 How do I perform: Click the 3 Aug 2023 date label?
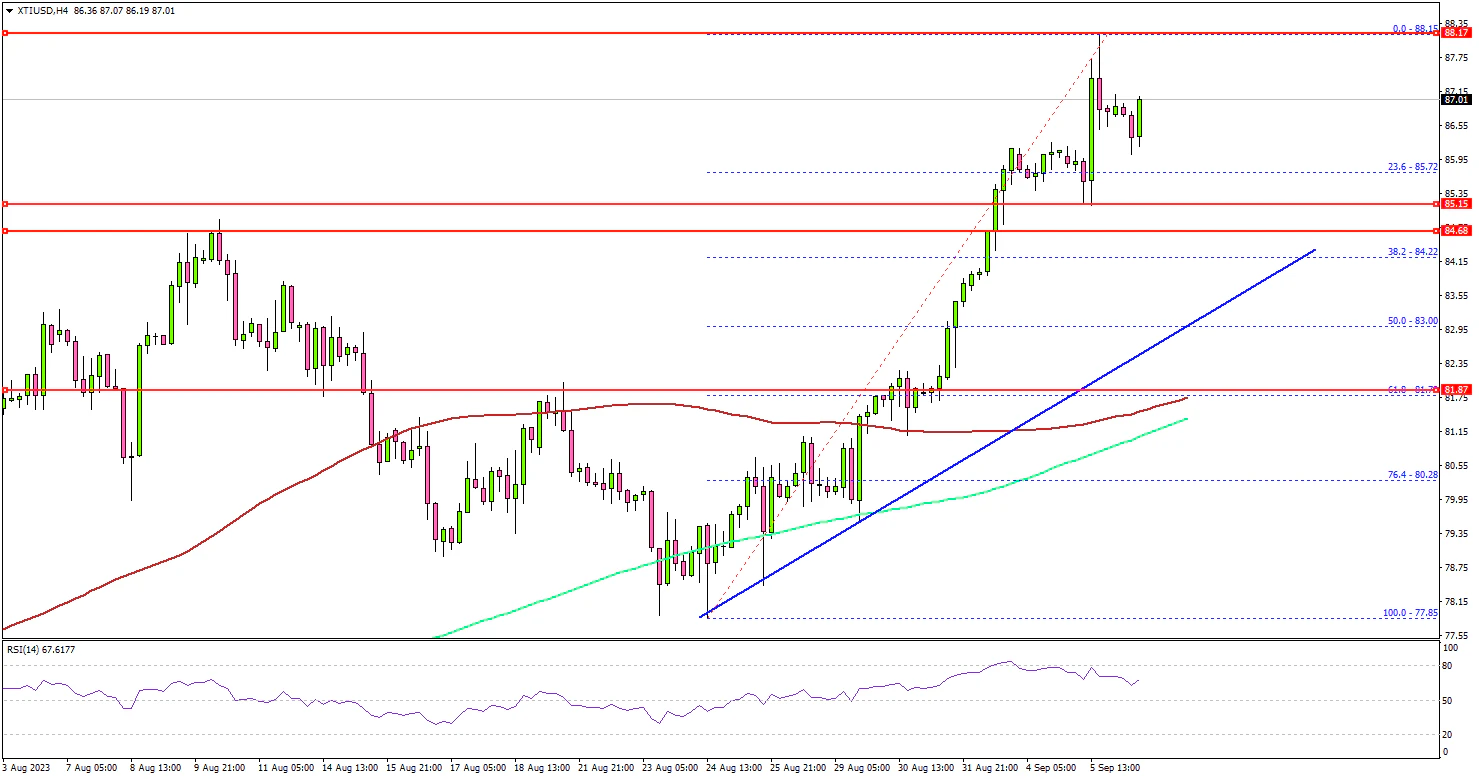click(27, 768)
